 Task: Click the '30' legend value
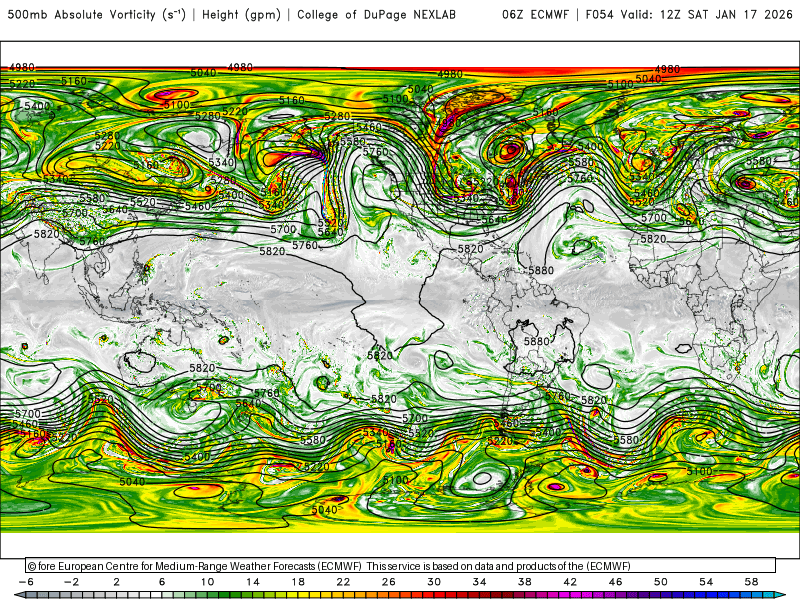[434, 582]
